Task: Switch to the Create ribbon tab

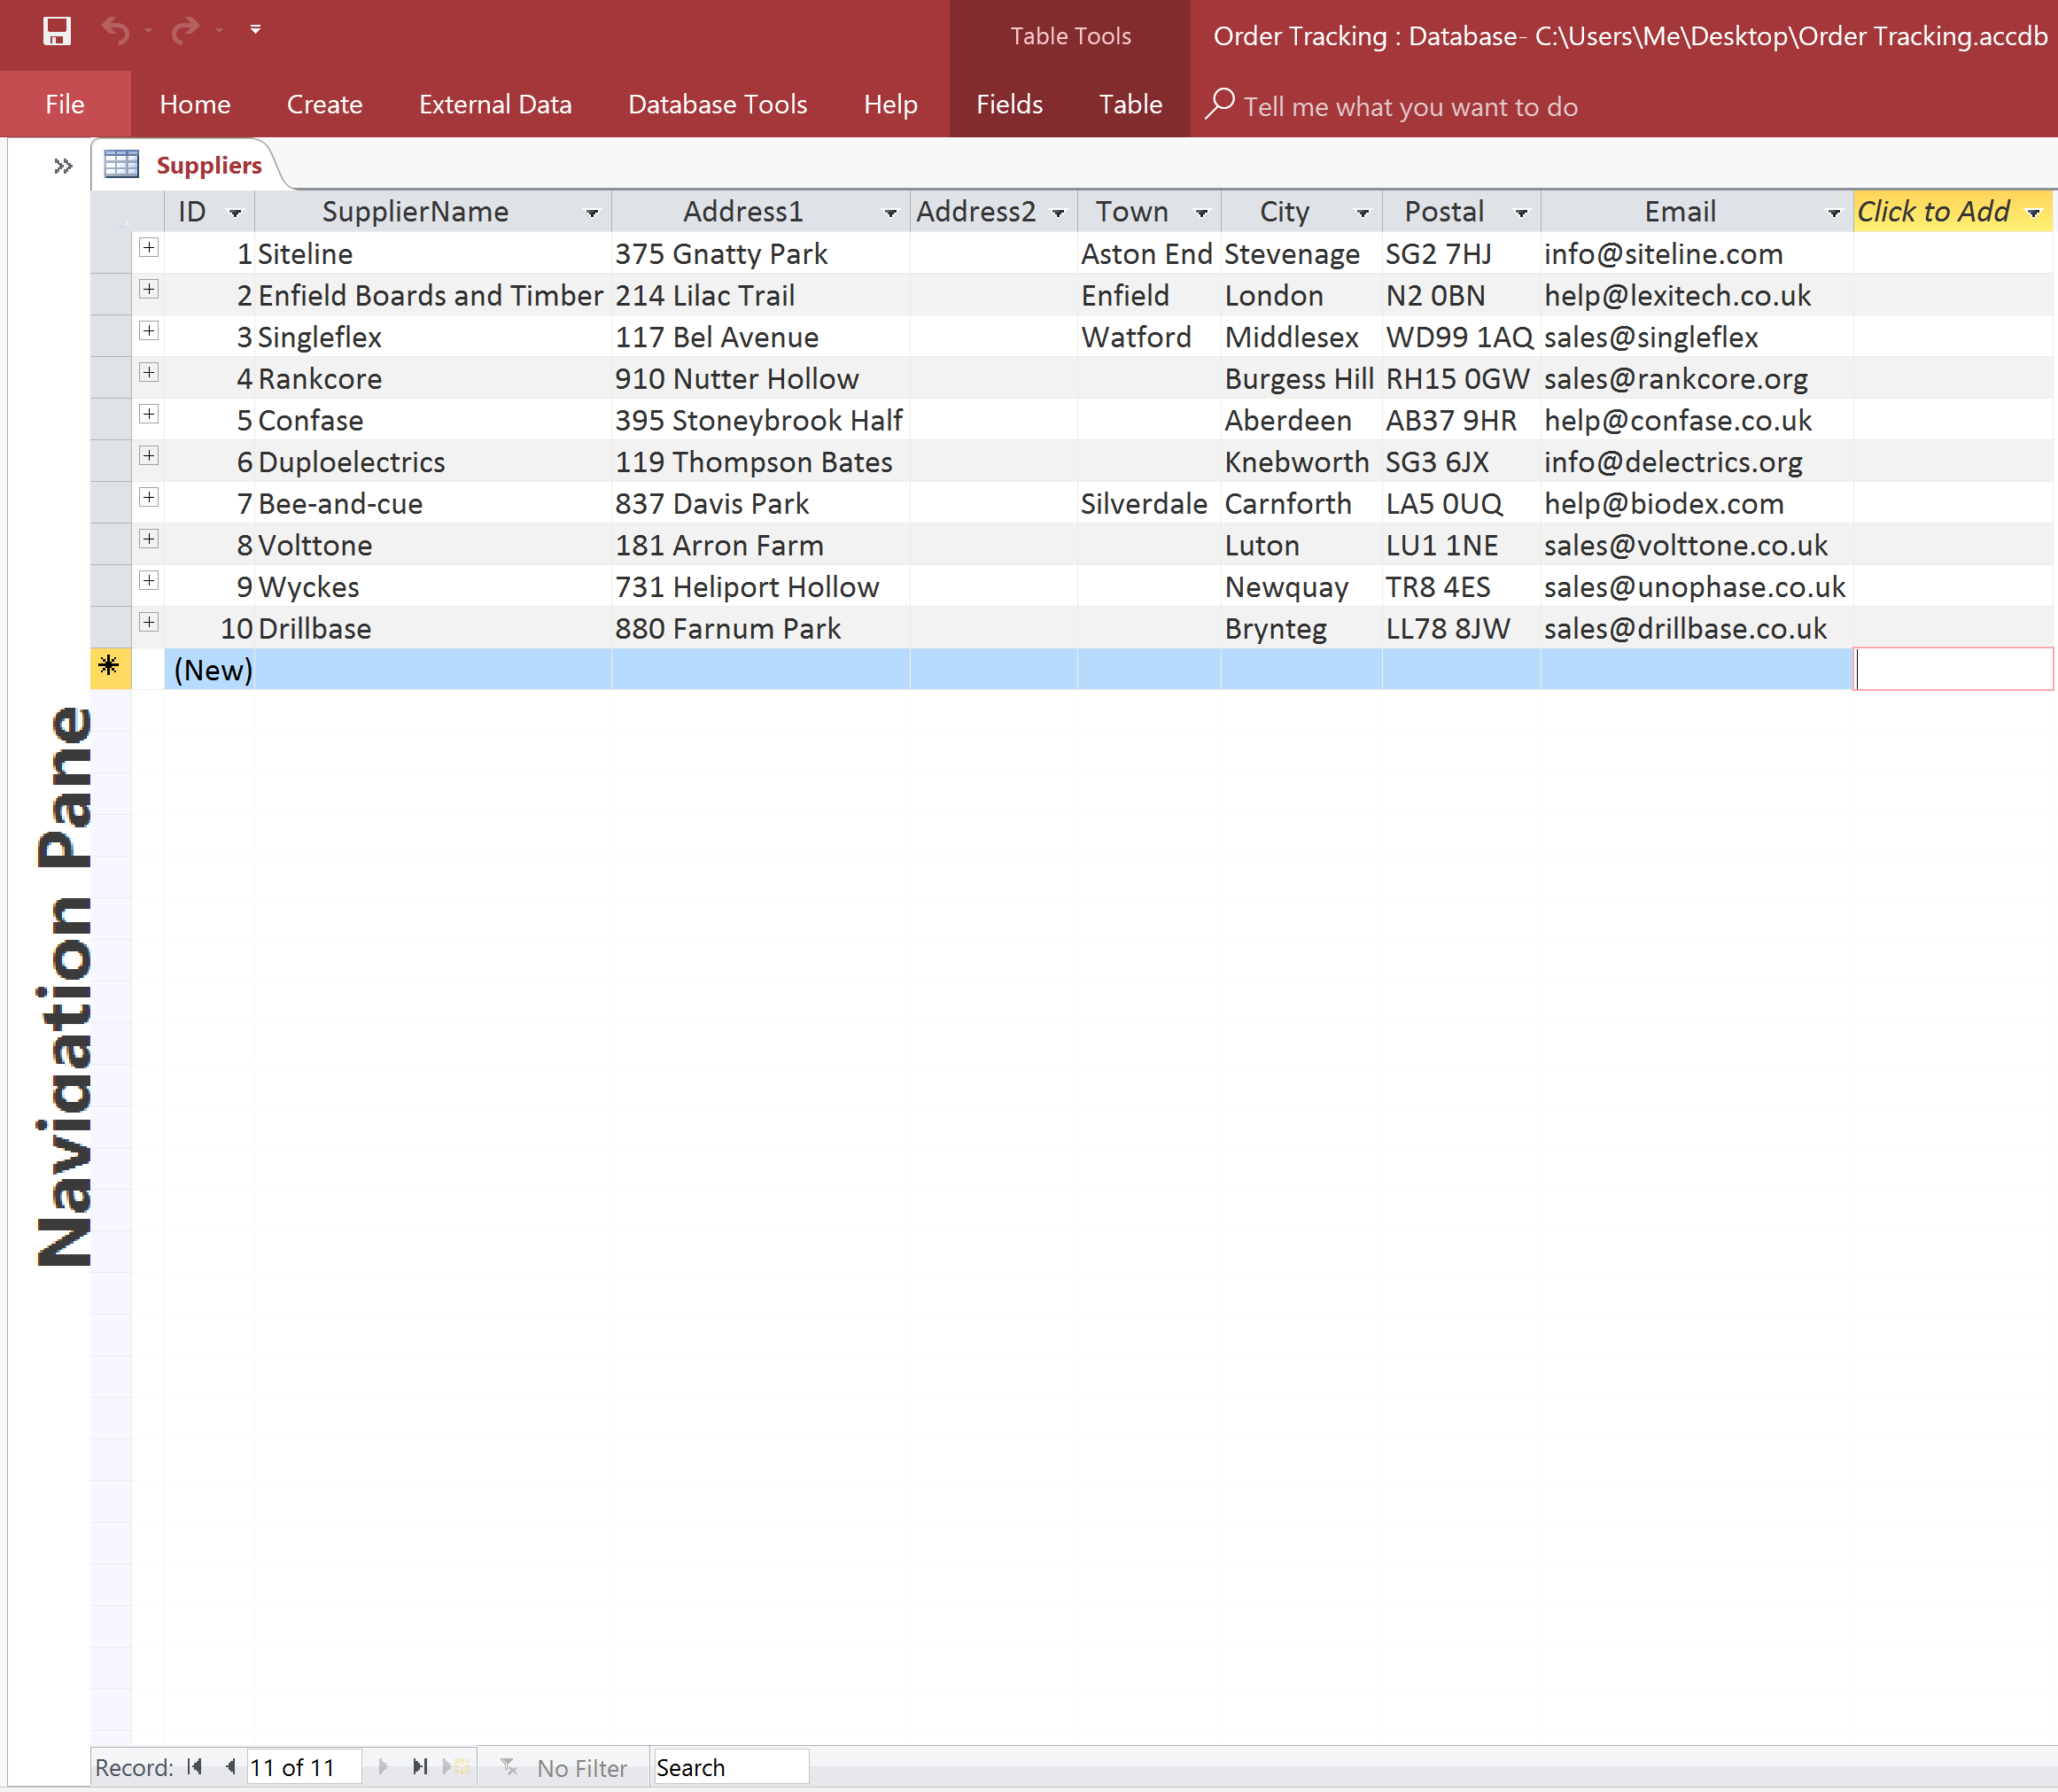Action: [x=324, y=104]
